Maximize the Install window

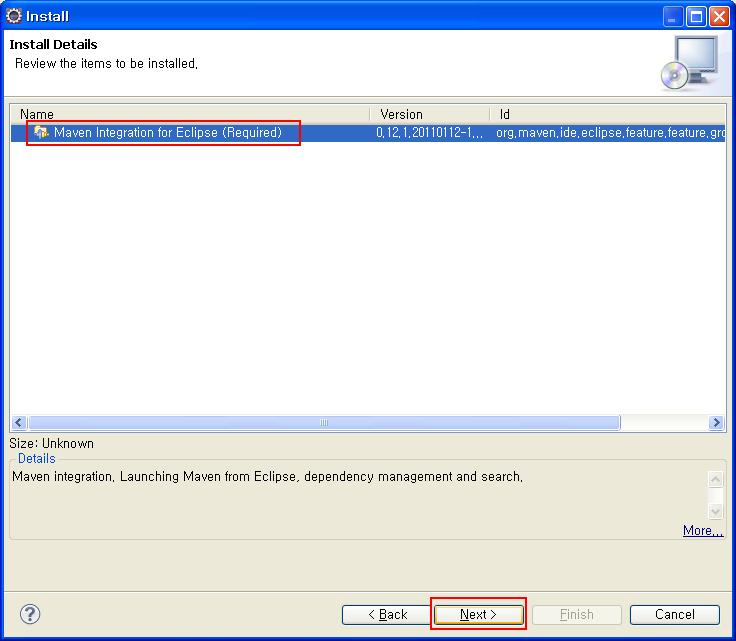(696, 17)
